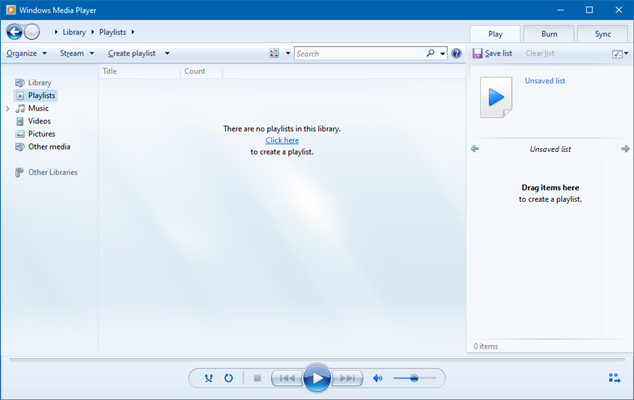Switch to the Sync tab
This screenshot has height=400, width=634.
pos(602,34)
